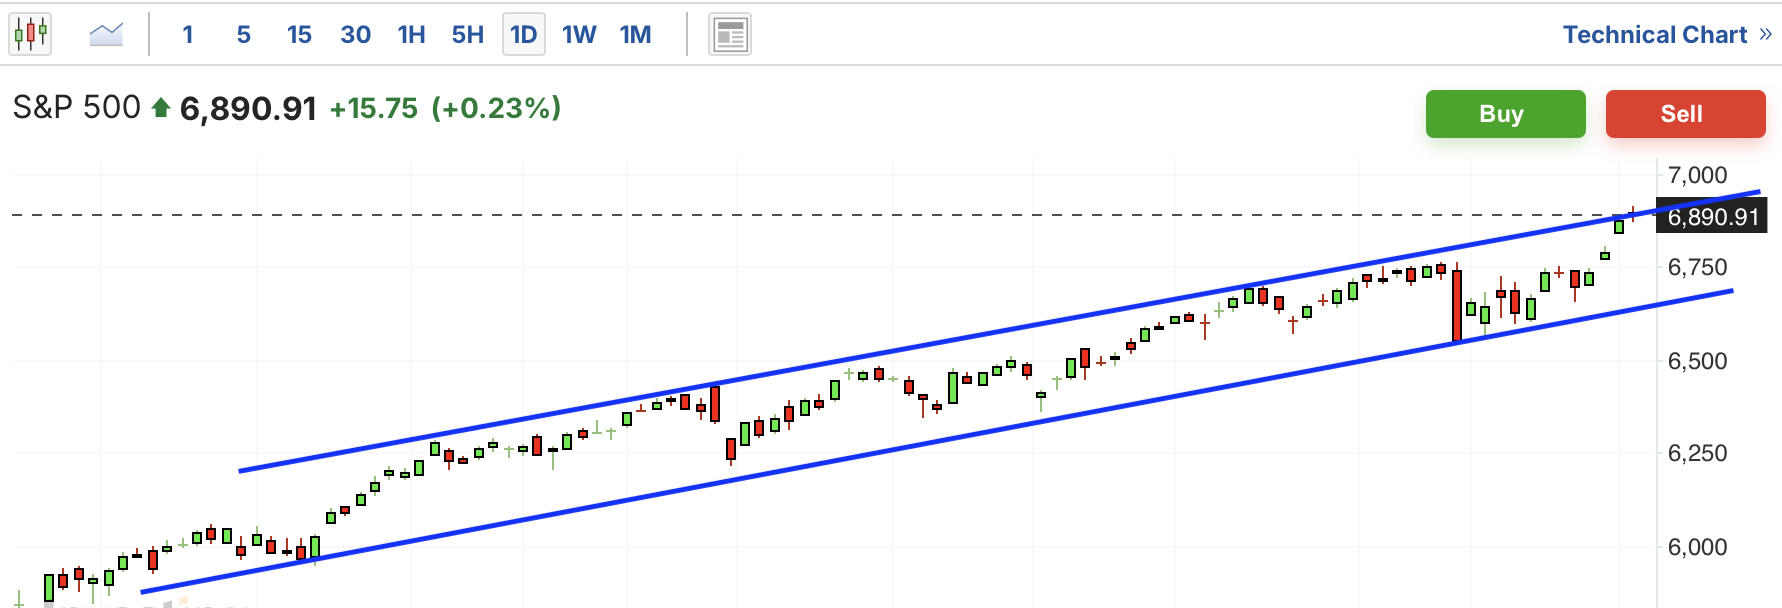Select the 1 minute timeframe

pyautogui.click(x=188, y=35)
